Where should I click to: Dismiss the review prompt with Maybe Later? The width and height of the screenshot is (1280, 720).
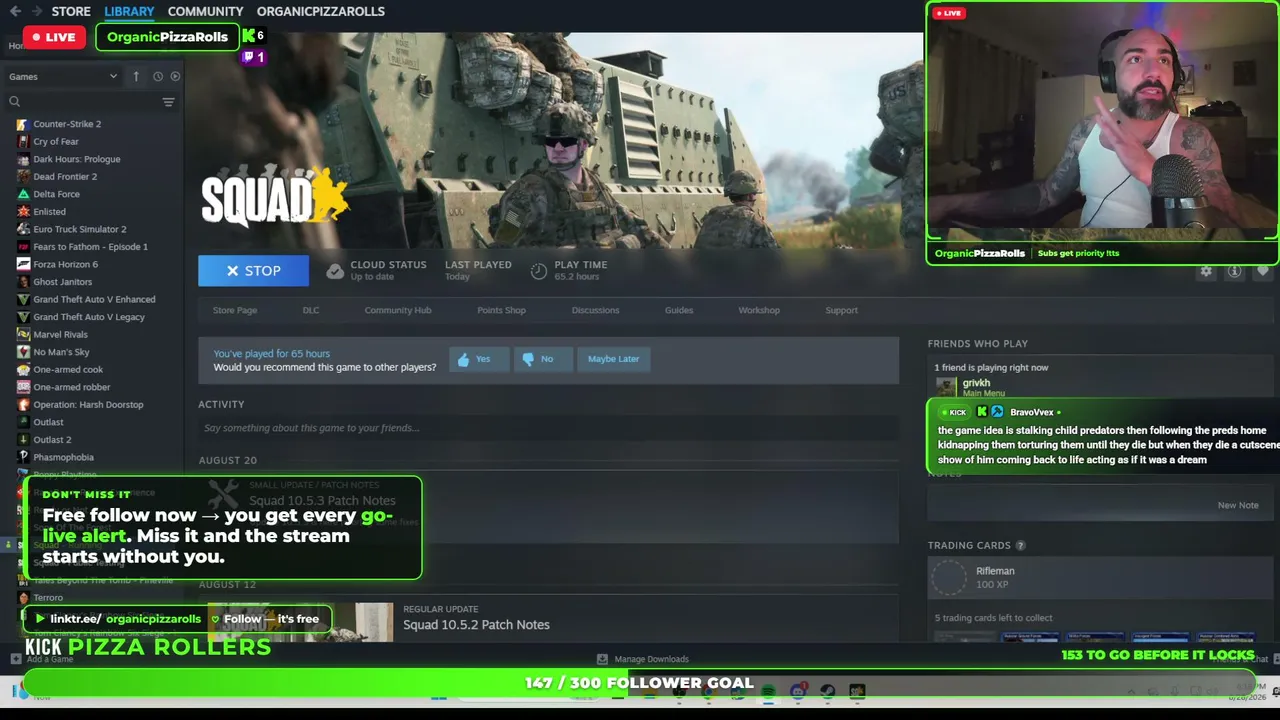tap(613, 359)
